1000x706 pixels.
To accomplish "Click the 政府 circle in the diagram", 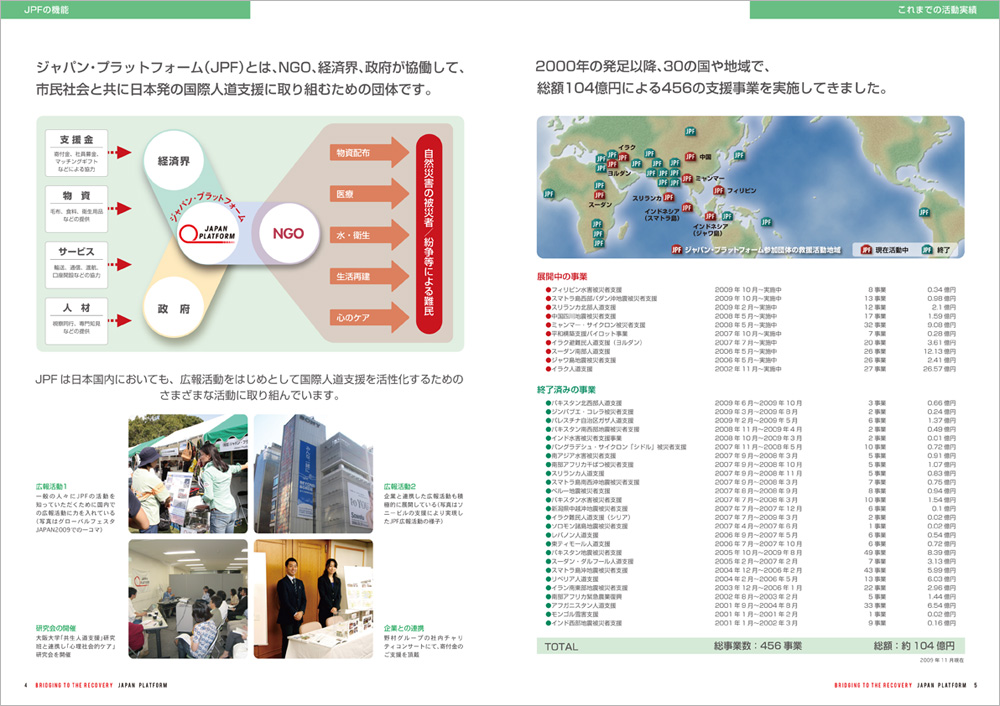I will pos(174,309).
